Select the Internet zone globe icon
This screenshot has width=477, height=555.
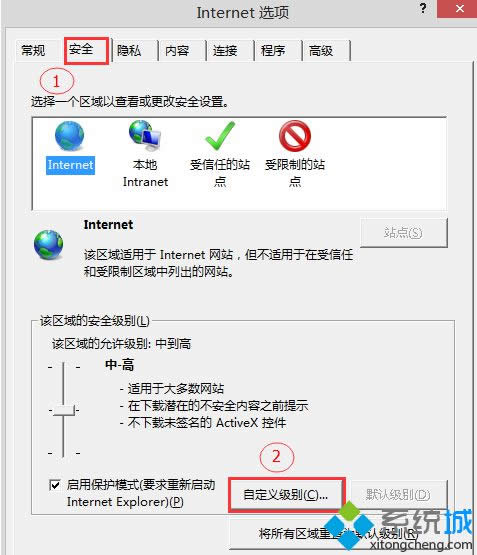point(70,136)
